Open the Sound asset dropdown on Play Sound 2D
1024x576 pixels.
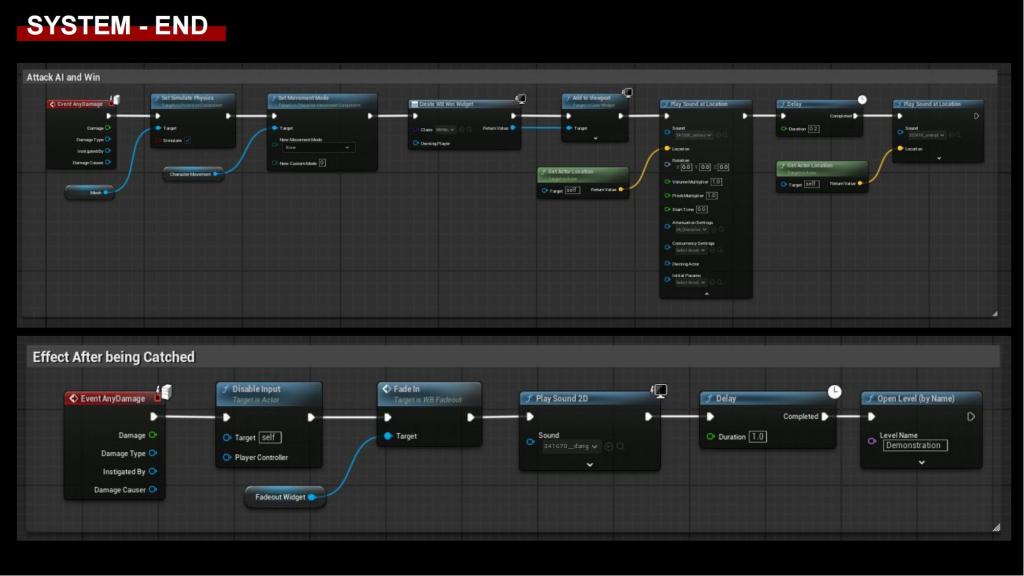click(x=571, y=446)
